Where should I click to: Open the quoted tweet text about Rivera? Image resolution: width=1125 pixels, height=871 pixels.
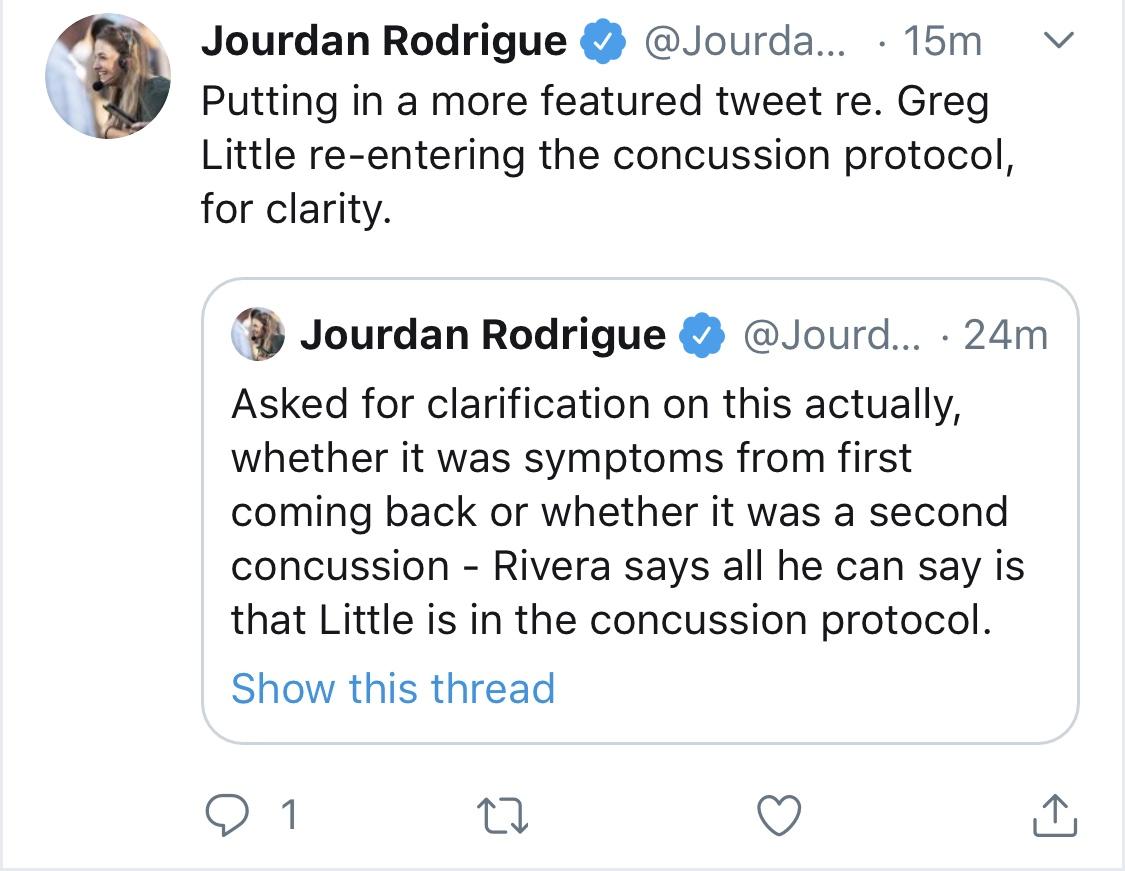(x=627, y=512)
